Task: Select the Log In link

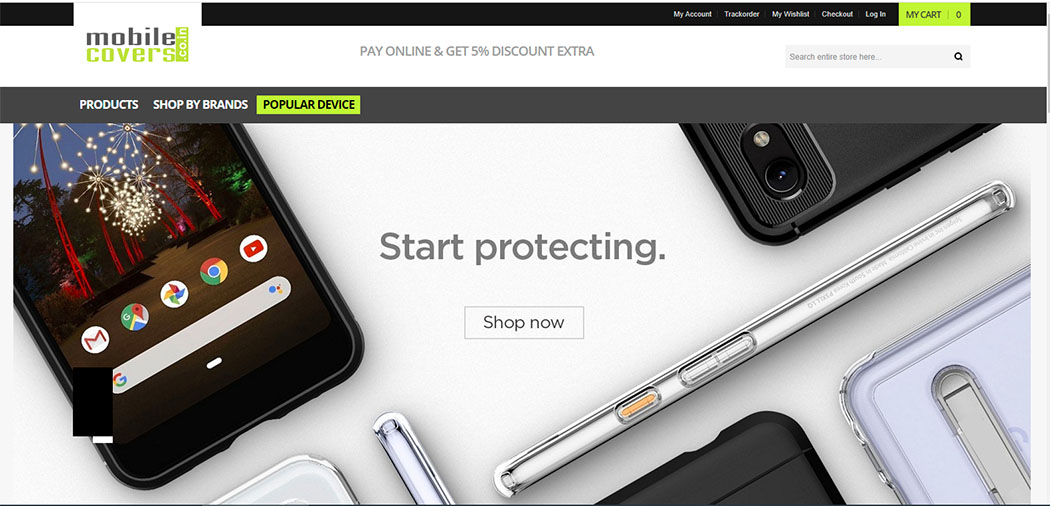Action: pos(875,14)
